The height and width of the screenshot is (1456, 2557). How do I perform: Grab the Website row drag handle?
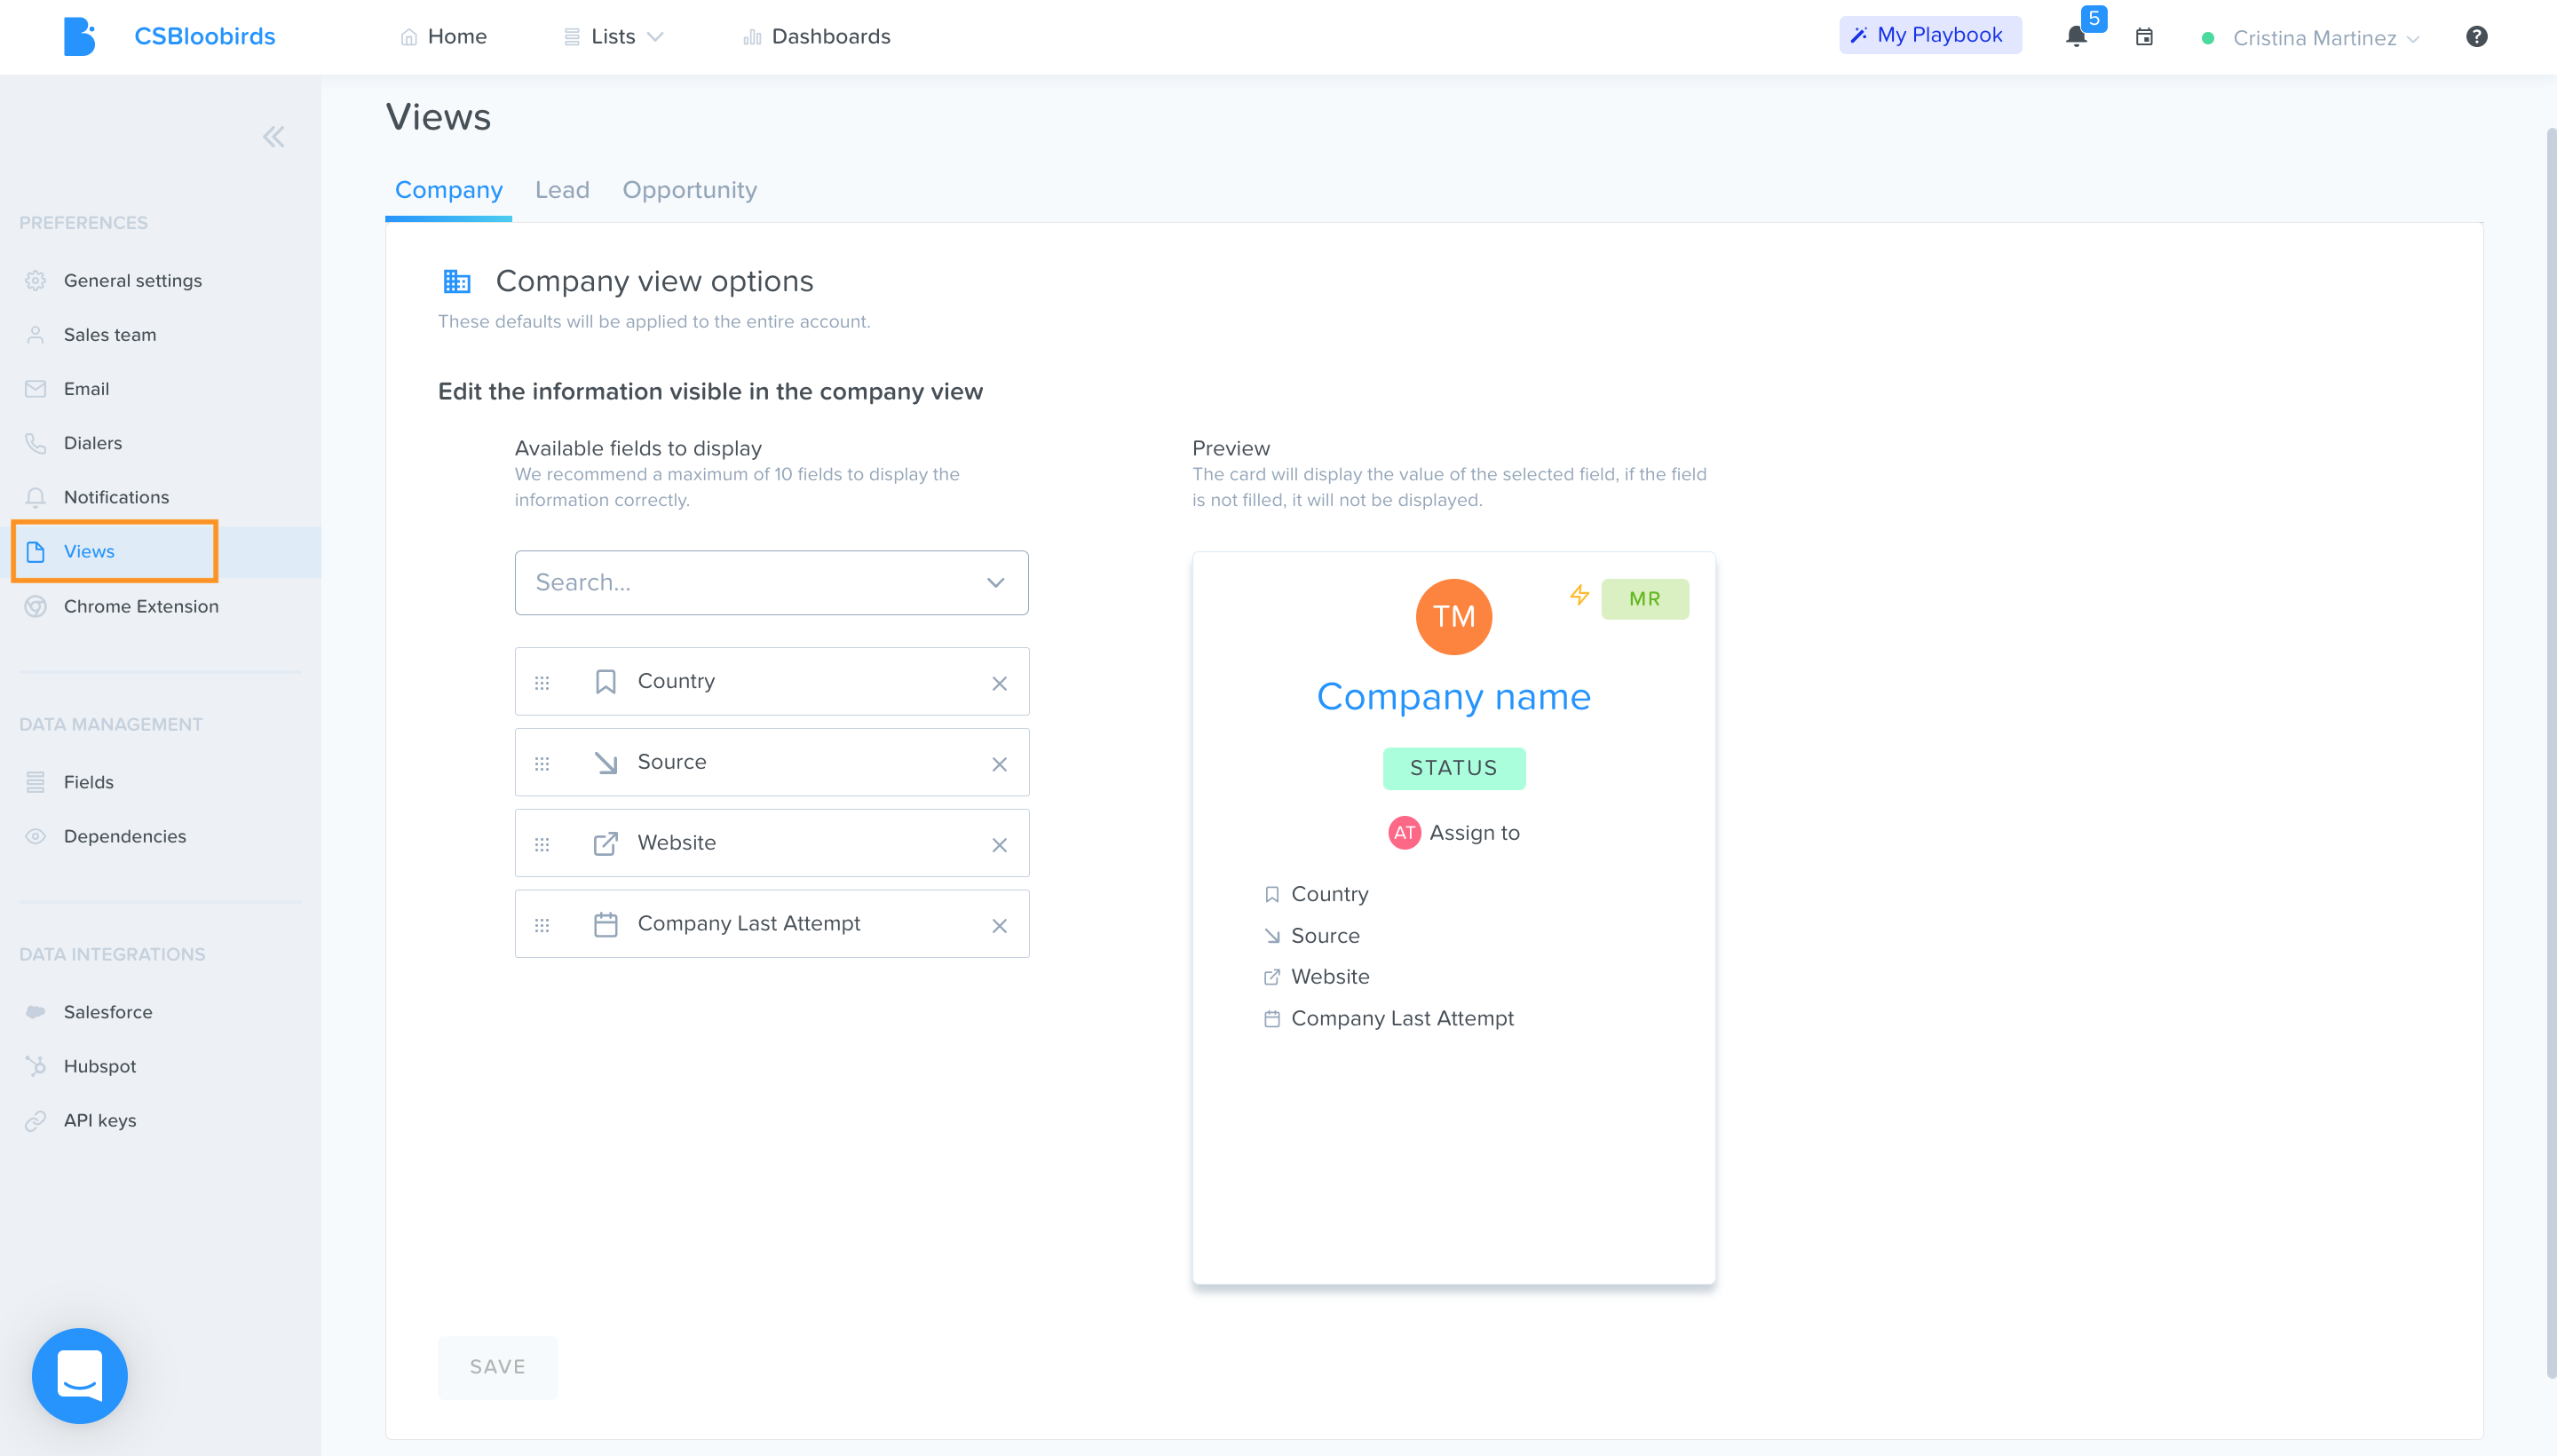pyautogui.click(x=542, y=845)
